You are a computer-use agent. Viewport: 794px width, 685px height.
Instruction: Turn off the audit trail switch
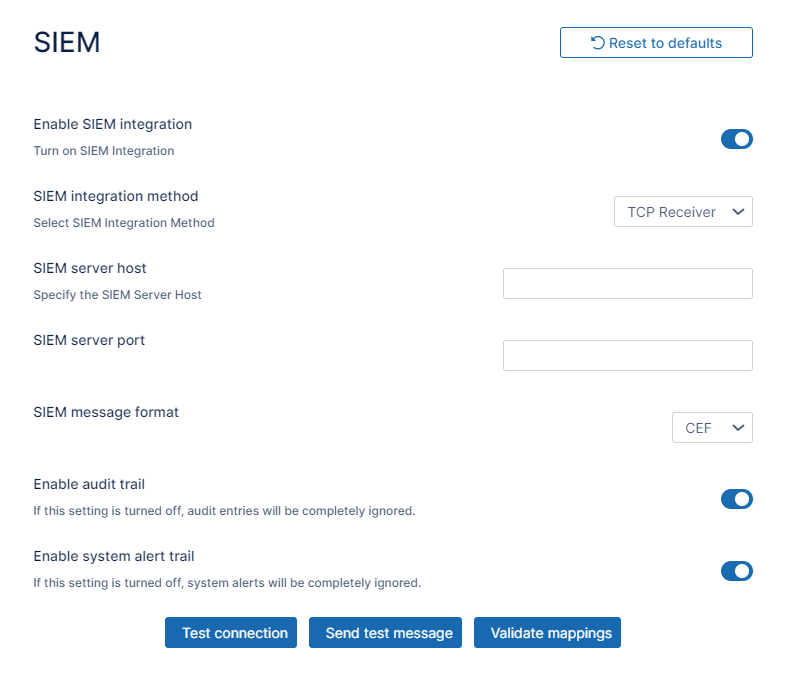[736, 499]
